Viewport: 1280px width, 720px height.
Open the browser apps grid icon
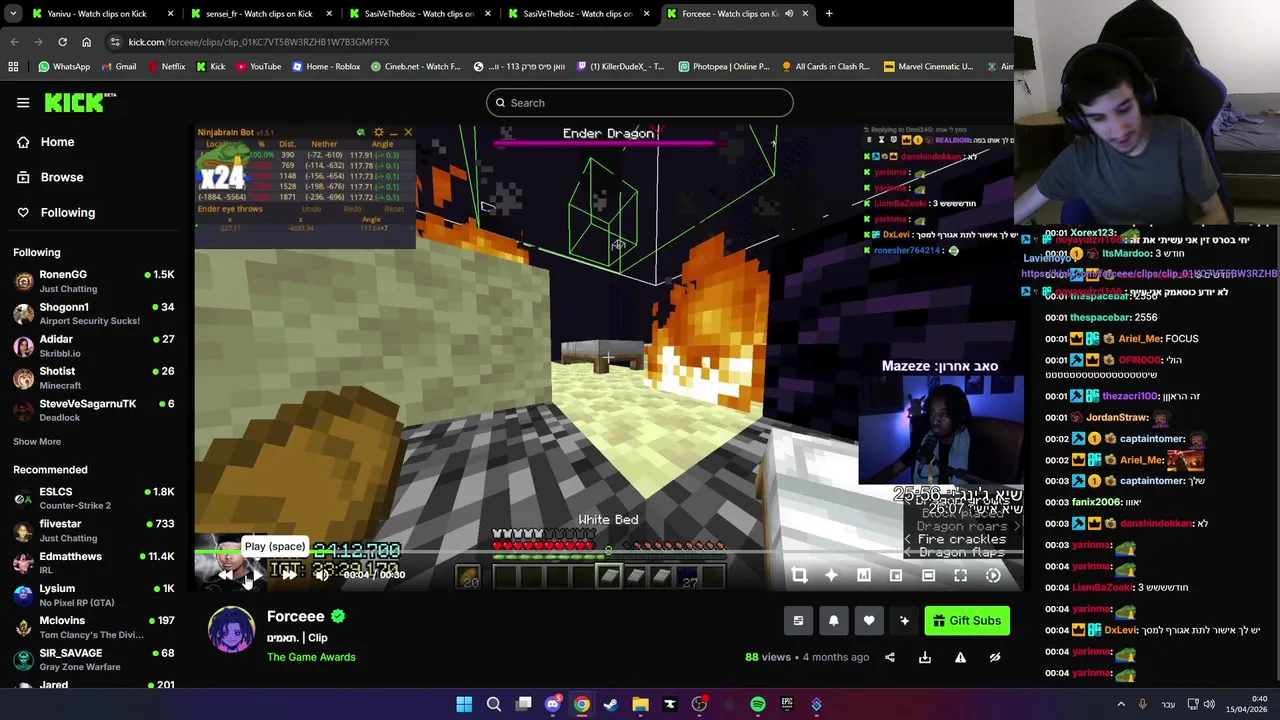13,67
